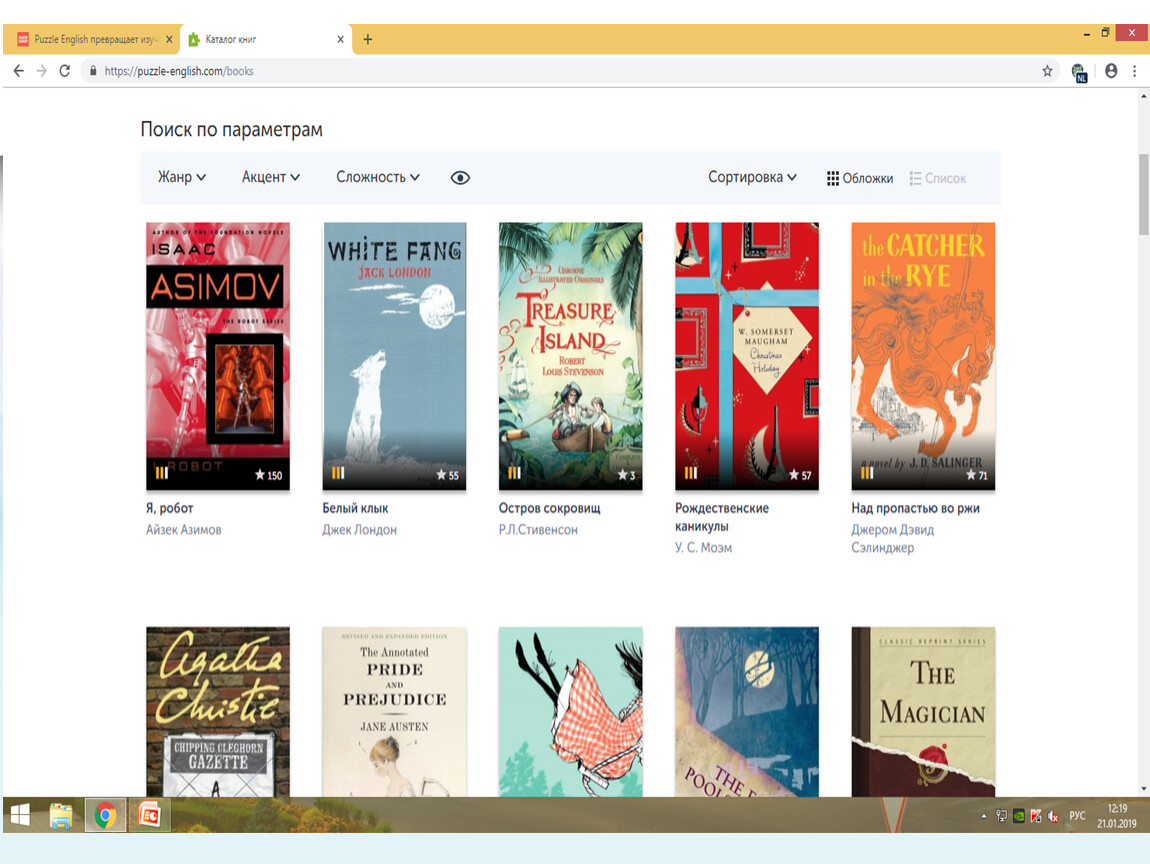Toggle the eye visibility filter

click(x=460, y=178)
